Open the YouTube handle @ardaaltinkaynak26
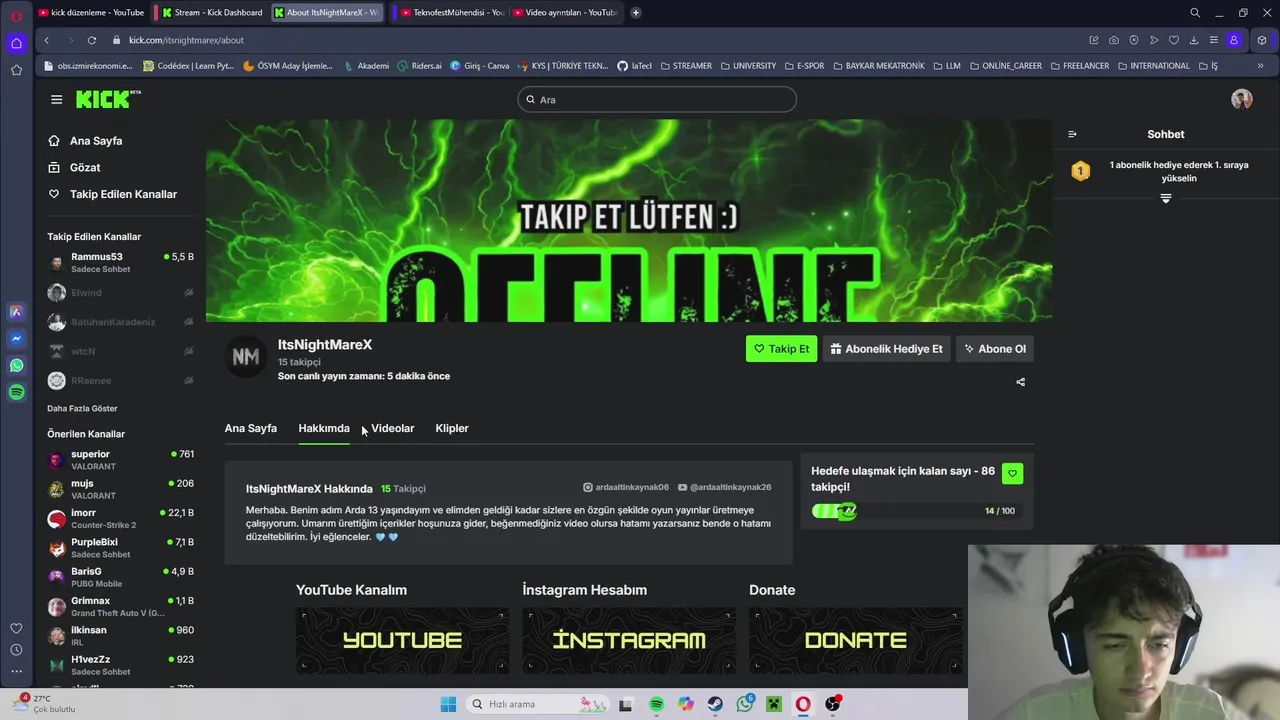 click(x=724, y=487)
